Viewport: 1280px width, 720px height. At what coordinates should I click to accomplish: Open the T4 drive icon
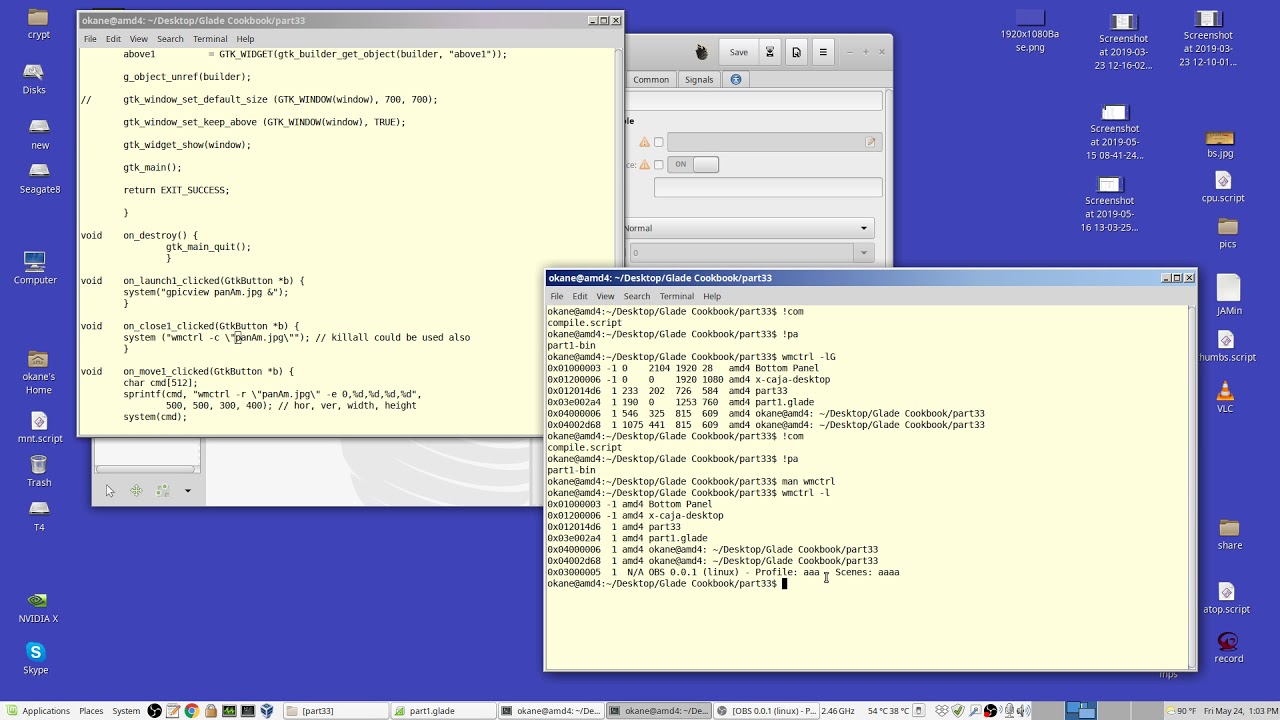point(39,516)
